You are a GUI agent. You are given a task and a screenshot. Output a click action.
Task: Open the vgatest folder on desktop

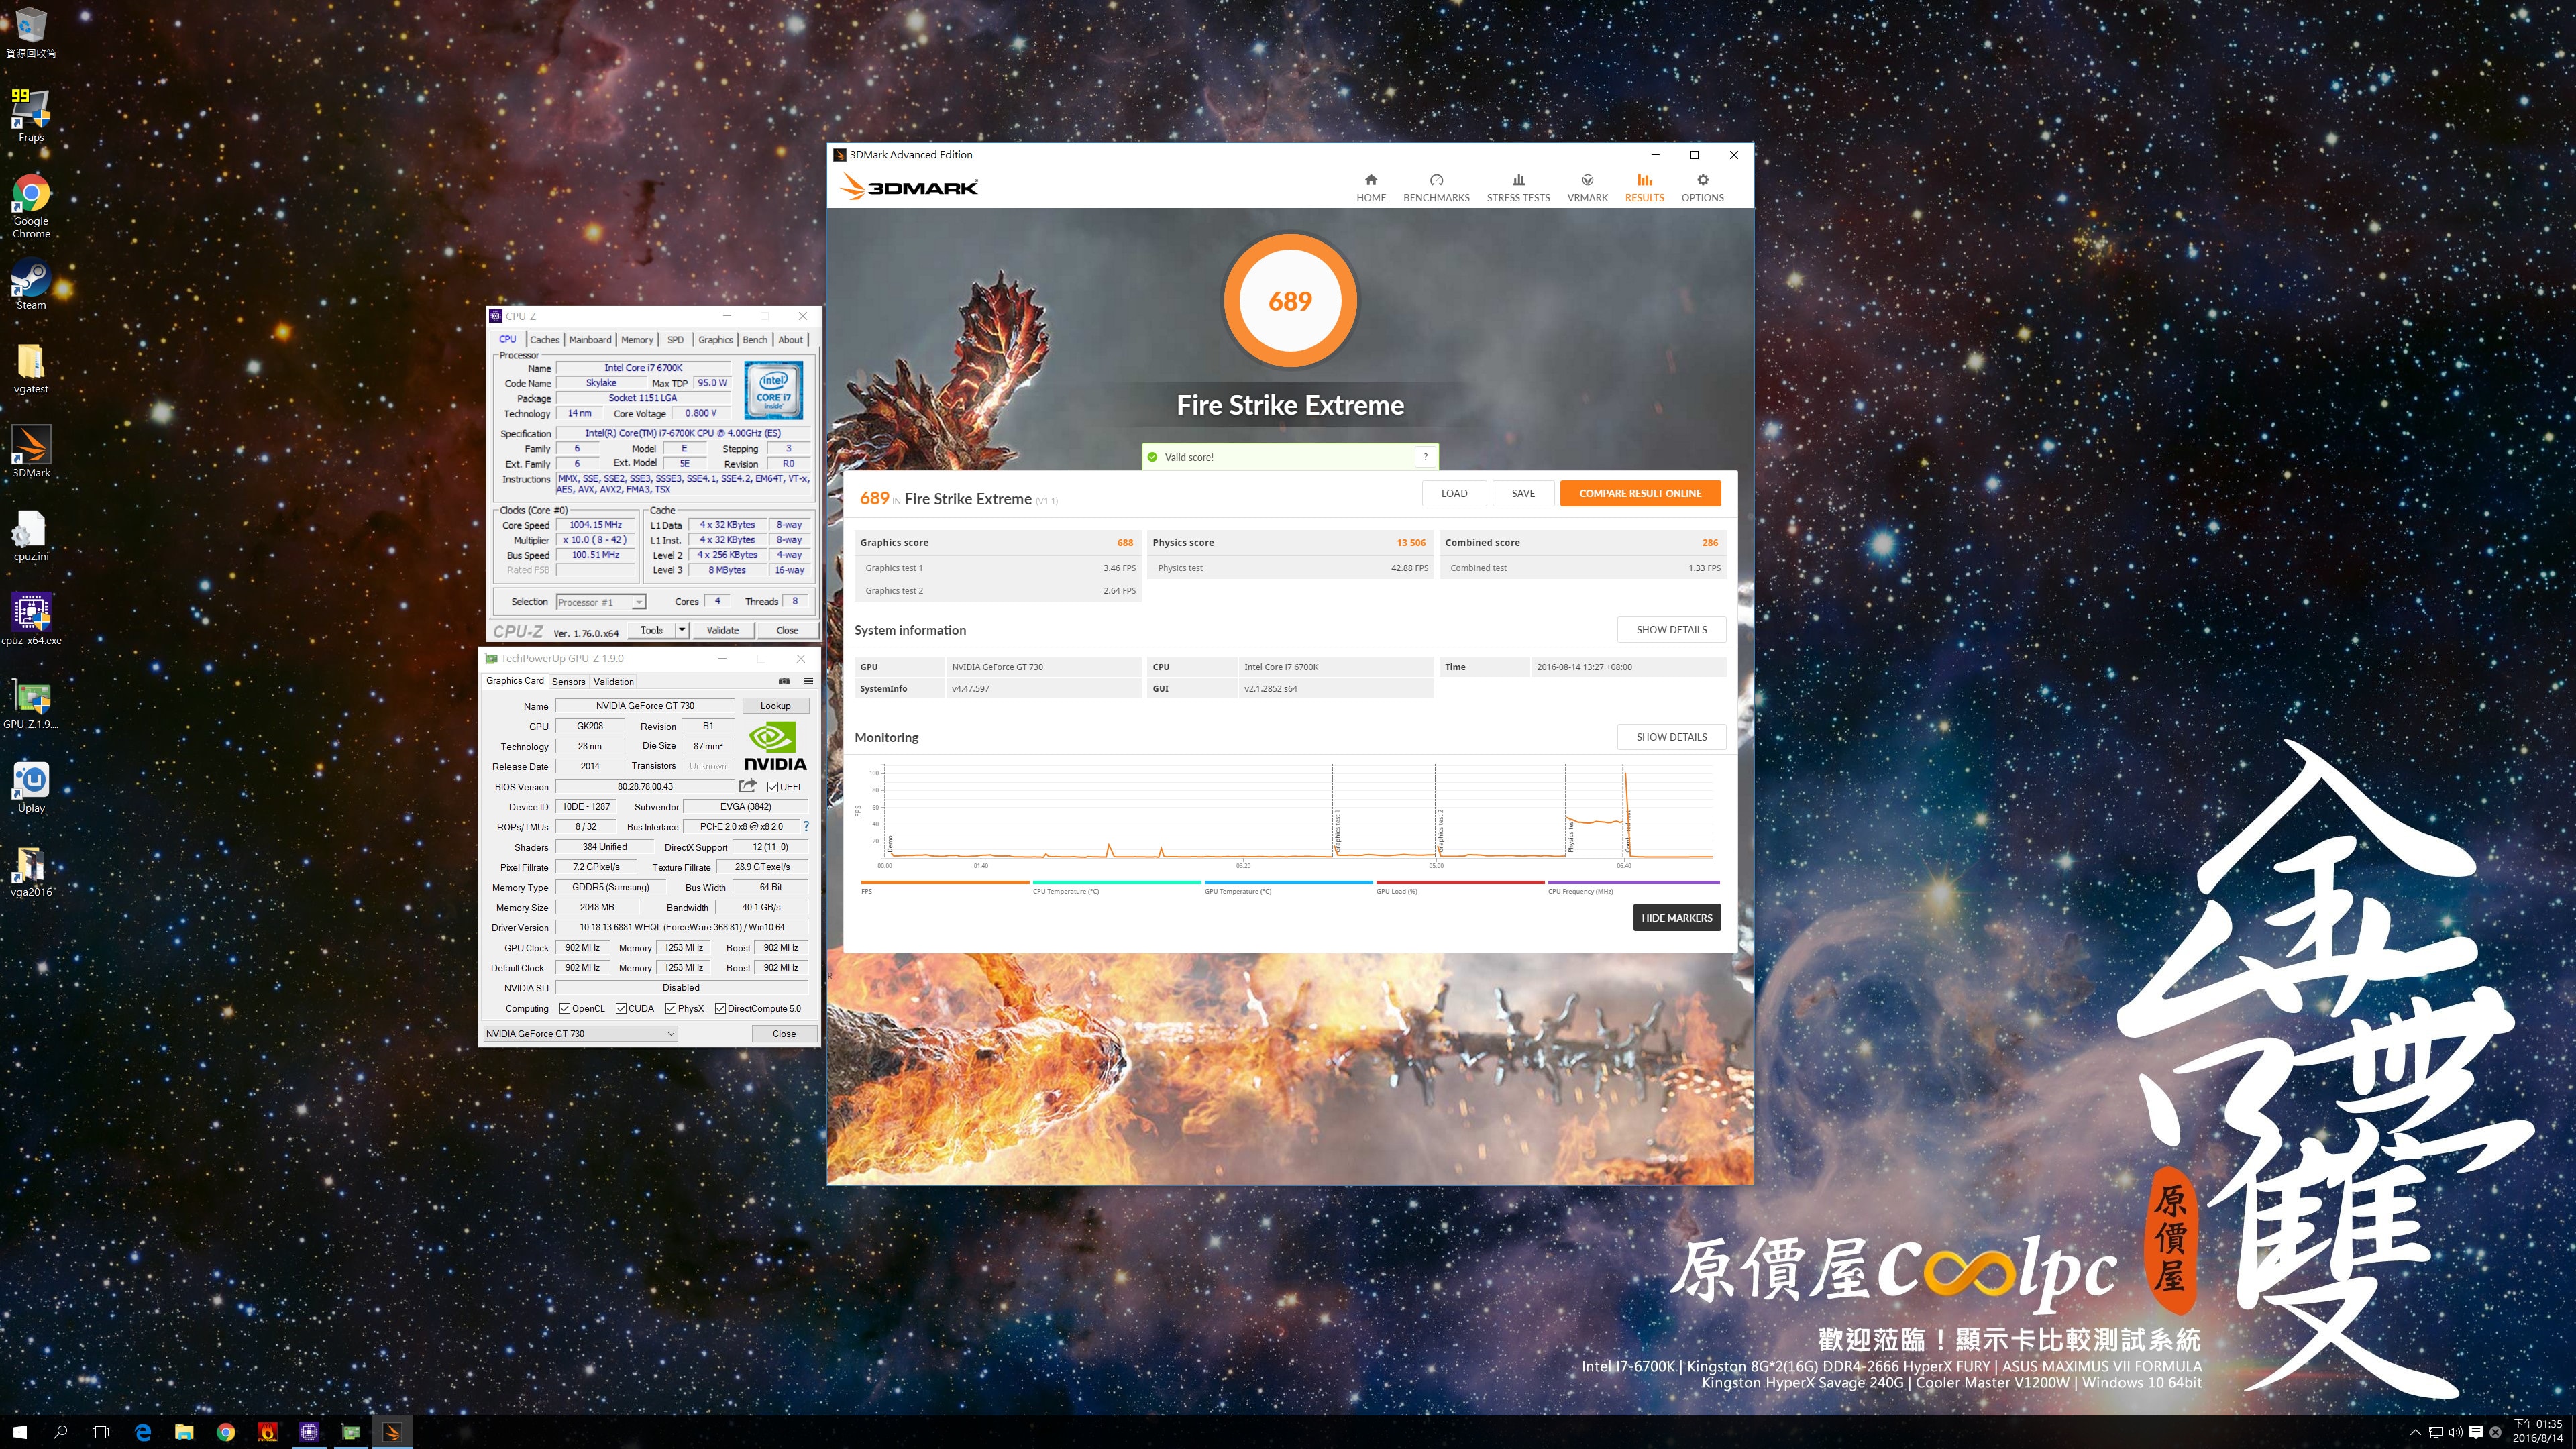[31, 368]
